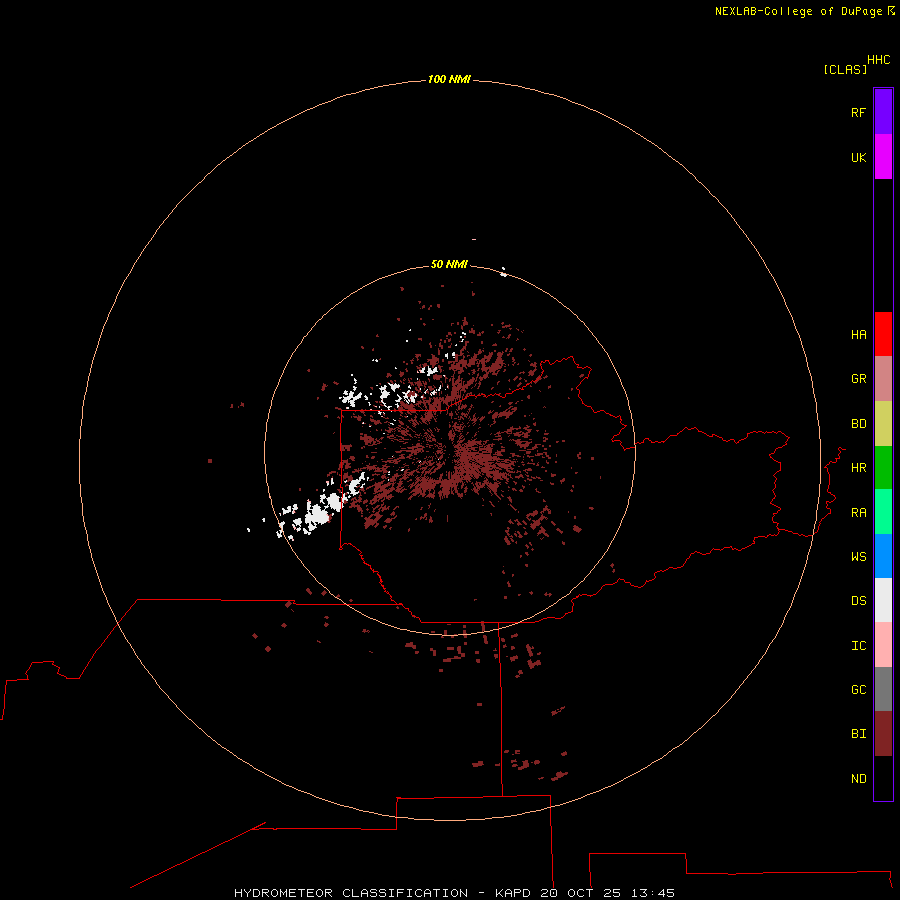Screen dimensions: 900x900
Task: Click the HA legend label
Action: tap(858, 335)
